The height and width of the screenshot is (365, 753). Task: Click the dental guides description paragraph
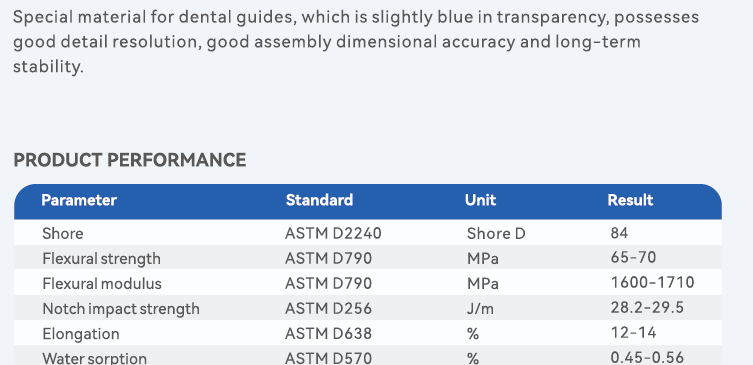pyautogui.click(x=356, y=42)
